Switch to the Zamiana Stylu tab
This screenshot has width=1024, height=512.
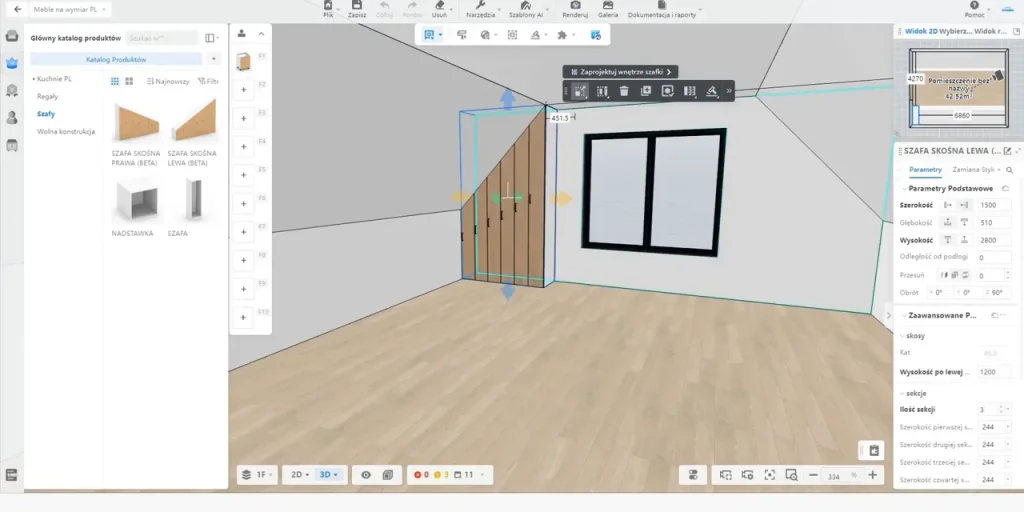[974, 169]
